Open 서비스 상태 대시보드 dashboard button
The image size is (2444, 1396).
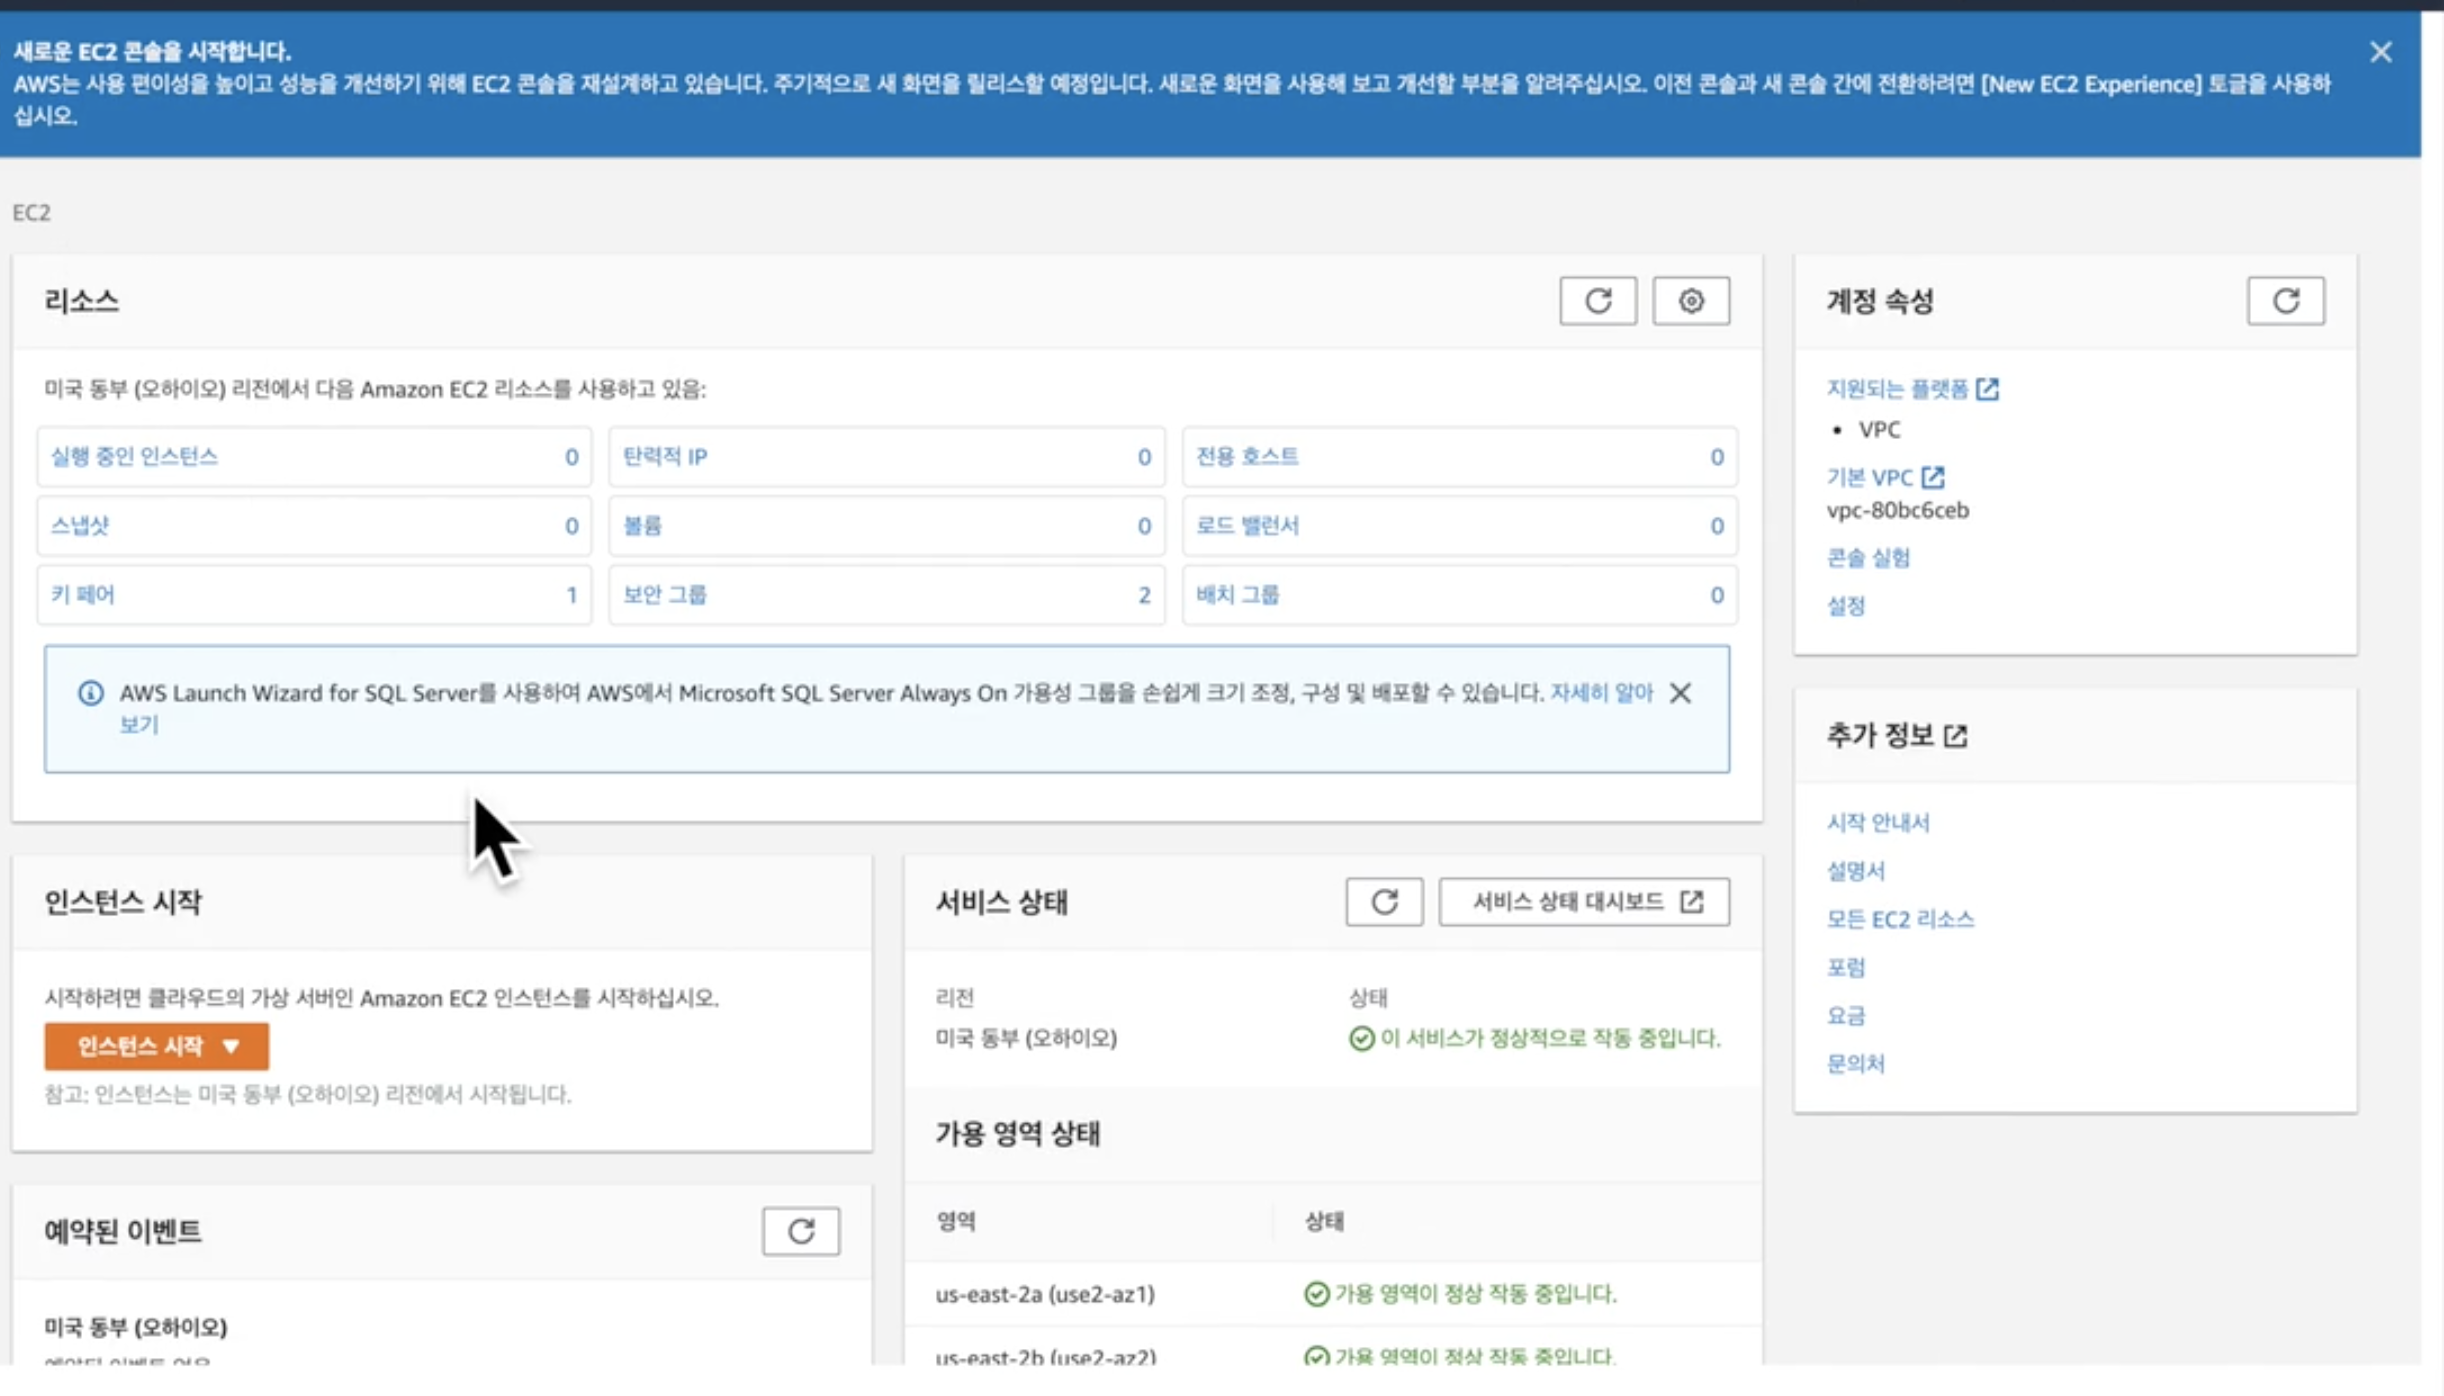tap(1583, 902)
